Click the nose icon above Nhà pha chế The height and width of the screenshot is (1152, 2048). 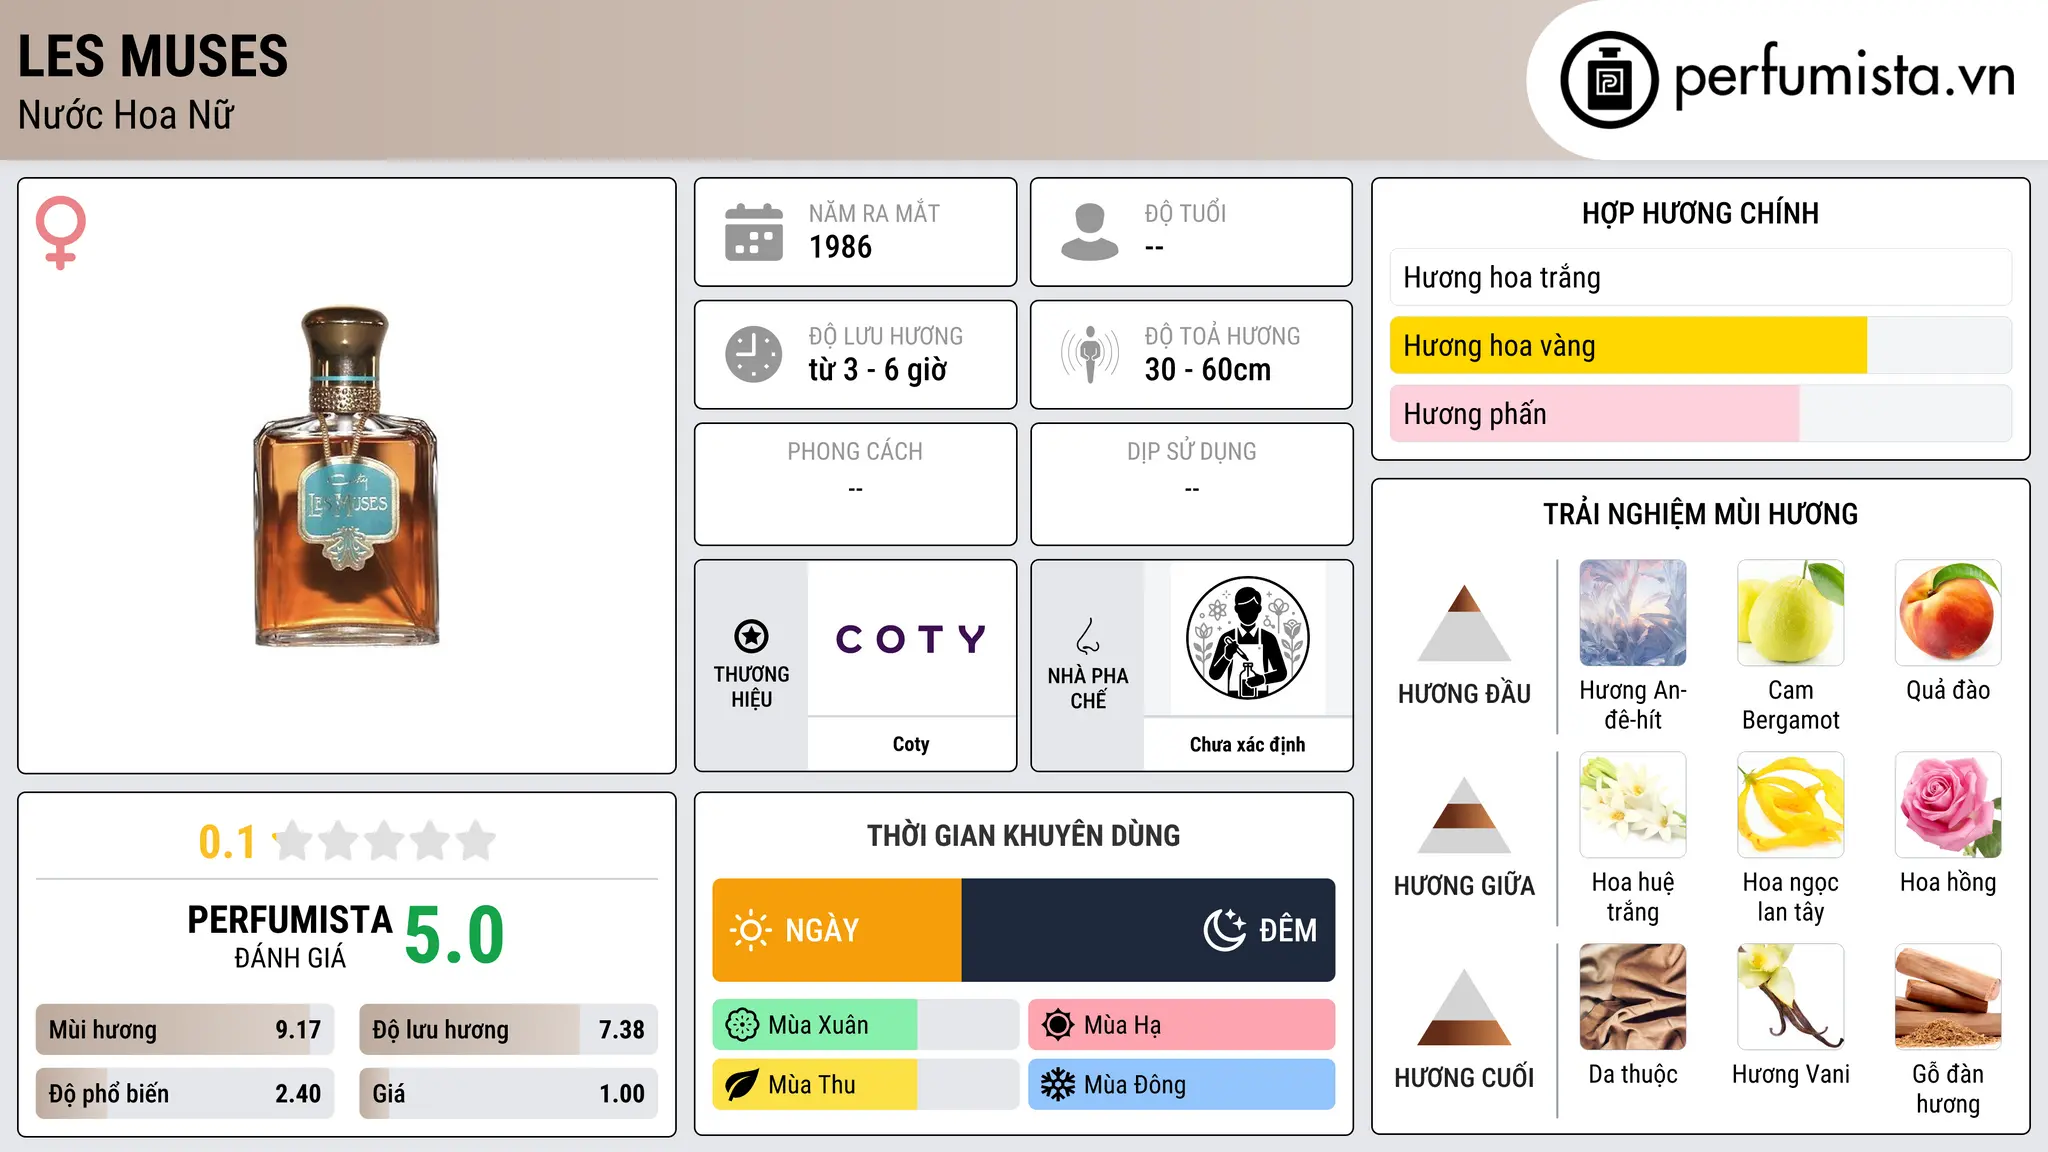pyautogui.click(x=1088, y=636)
